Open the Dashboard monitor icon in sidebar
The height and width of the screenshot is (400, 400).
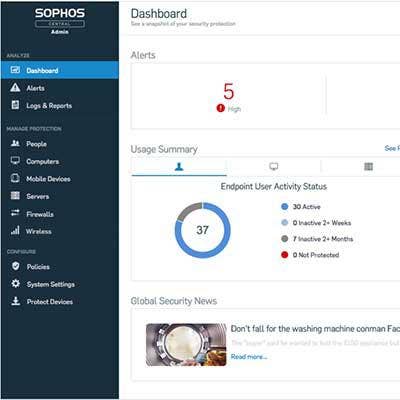click(15, 70)
